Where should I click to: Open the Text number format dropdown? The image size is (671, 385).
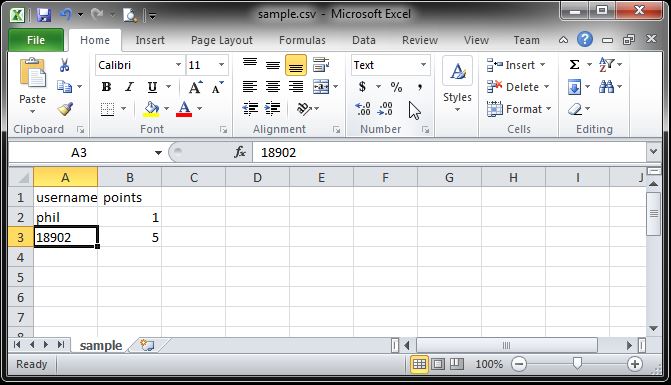423,65
